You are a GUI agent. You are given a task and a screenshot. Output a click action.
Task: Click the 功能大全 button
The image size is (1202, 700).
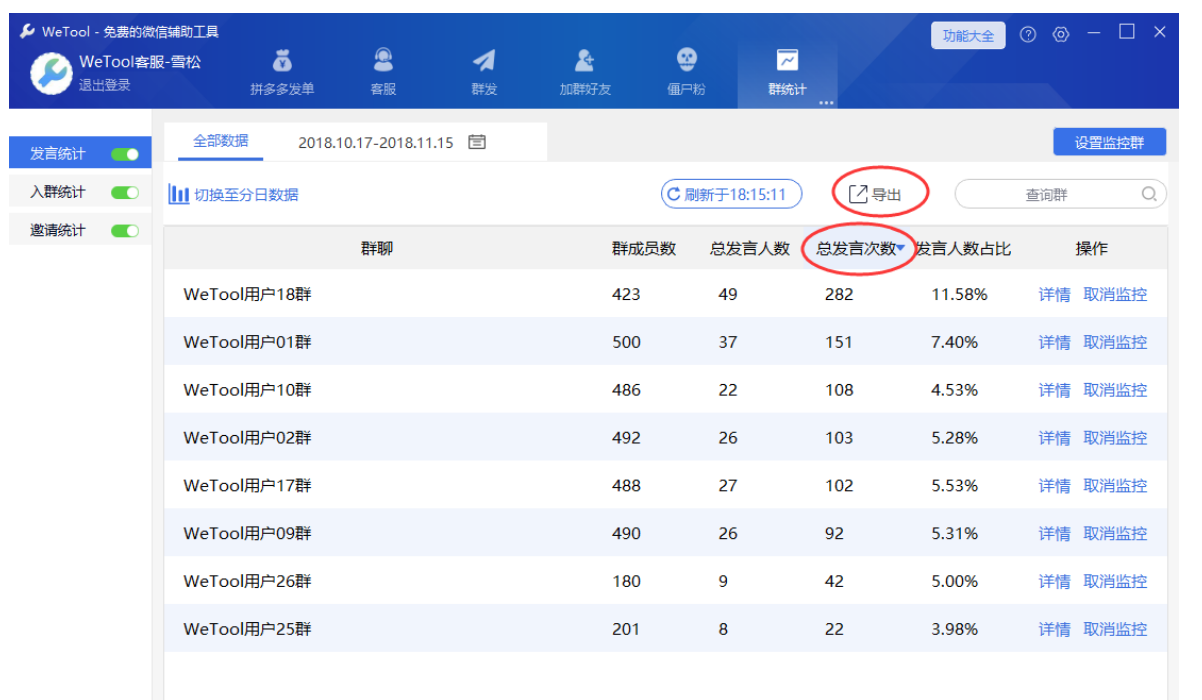tap(968, 36)
